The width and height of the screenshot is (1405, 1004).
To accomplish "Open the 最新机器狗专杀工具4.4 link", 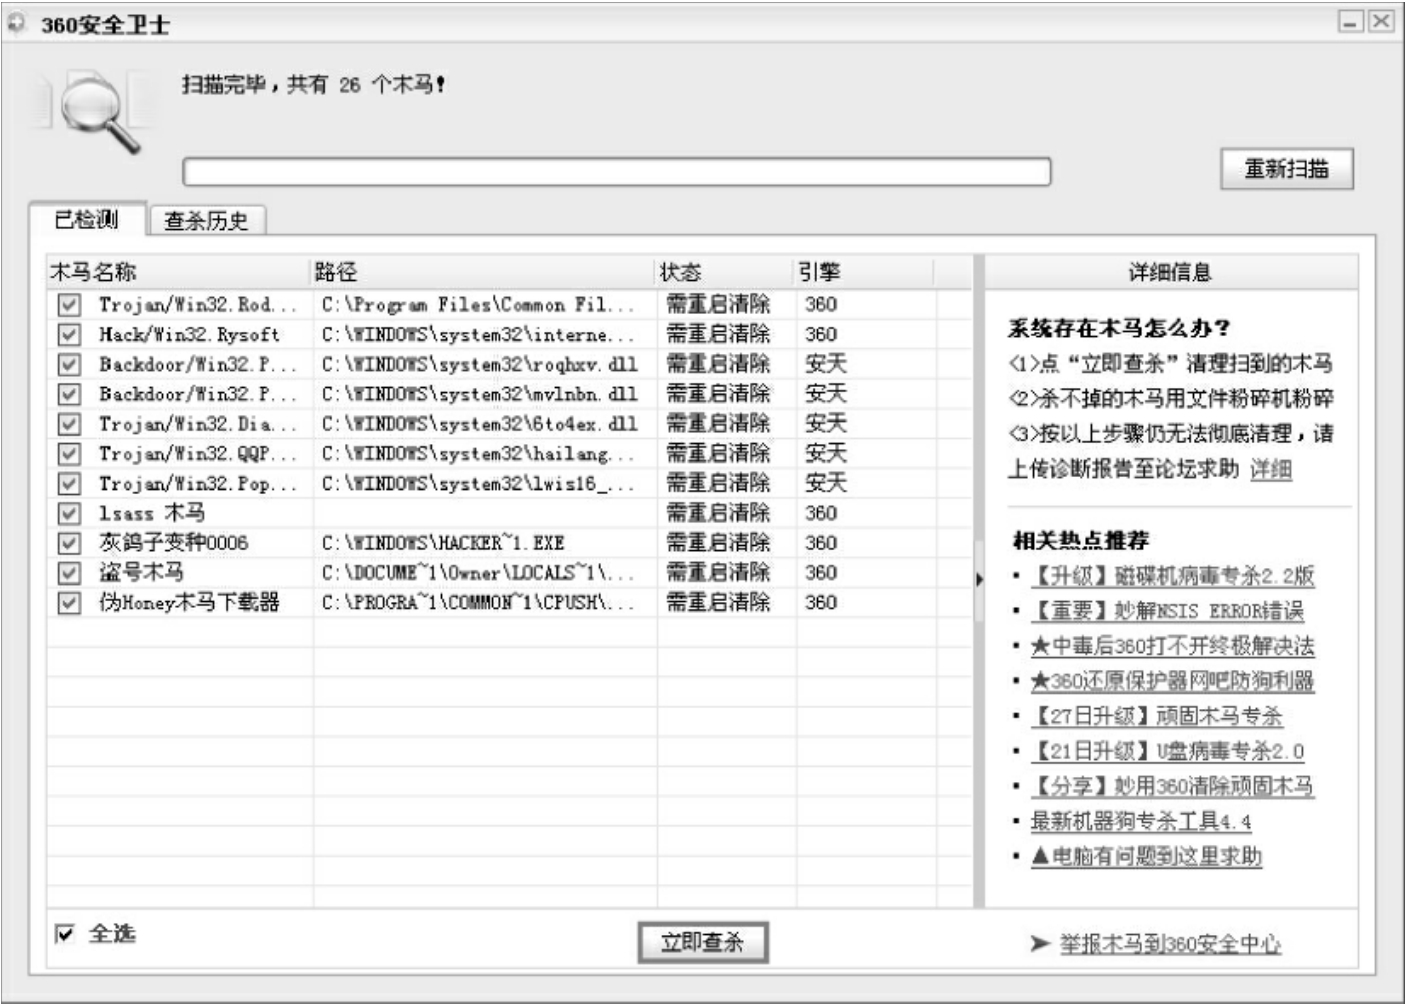I will [1141, 821].
